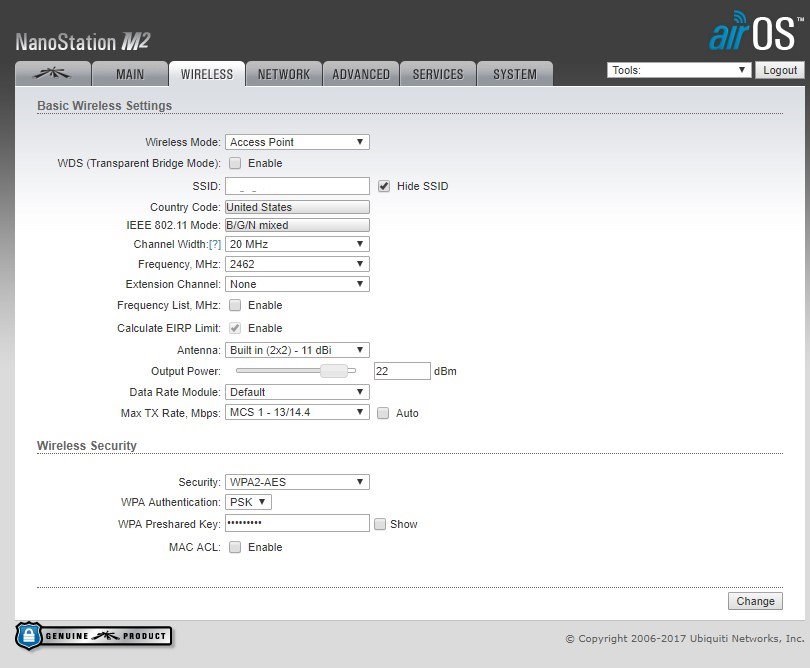This screenshot has width=810, height=668.
Task: Enable the MAC ACL checkbox
Action: [235, 547]
